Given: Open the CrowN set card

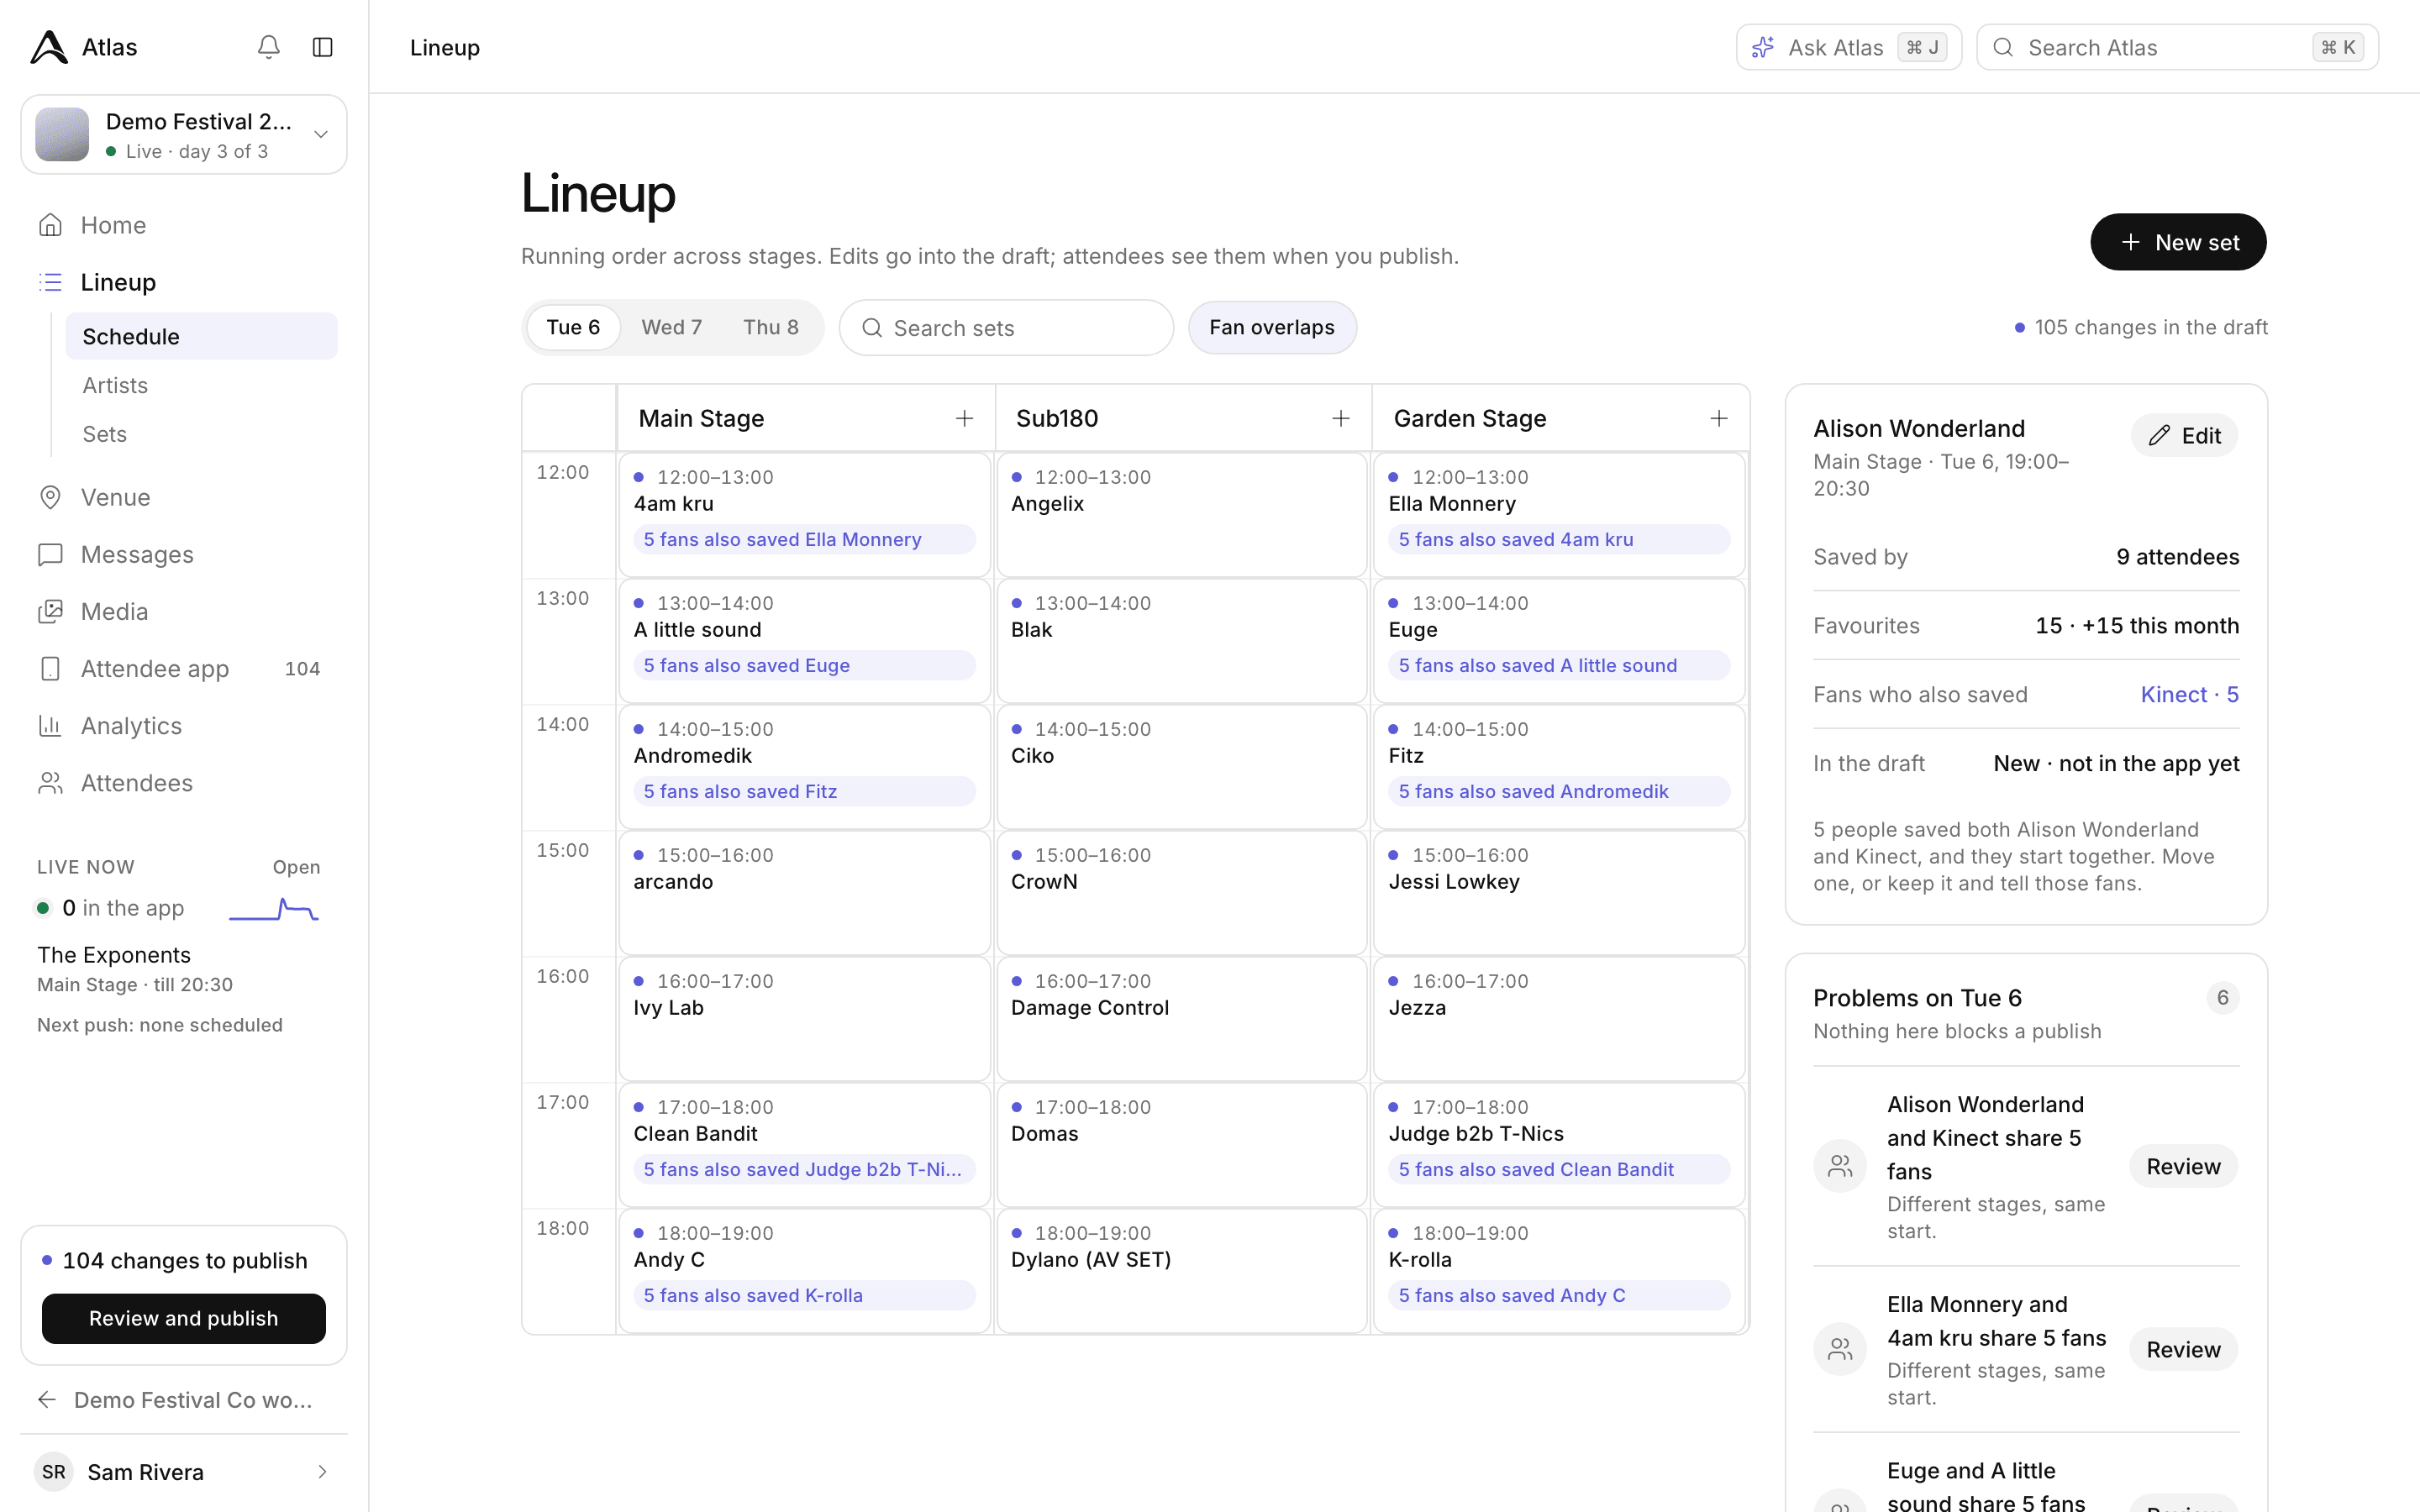Looking at the screenshot, I should click(x=1181, y=892).
